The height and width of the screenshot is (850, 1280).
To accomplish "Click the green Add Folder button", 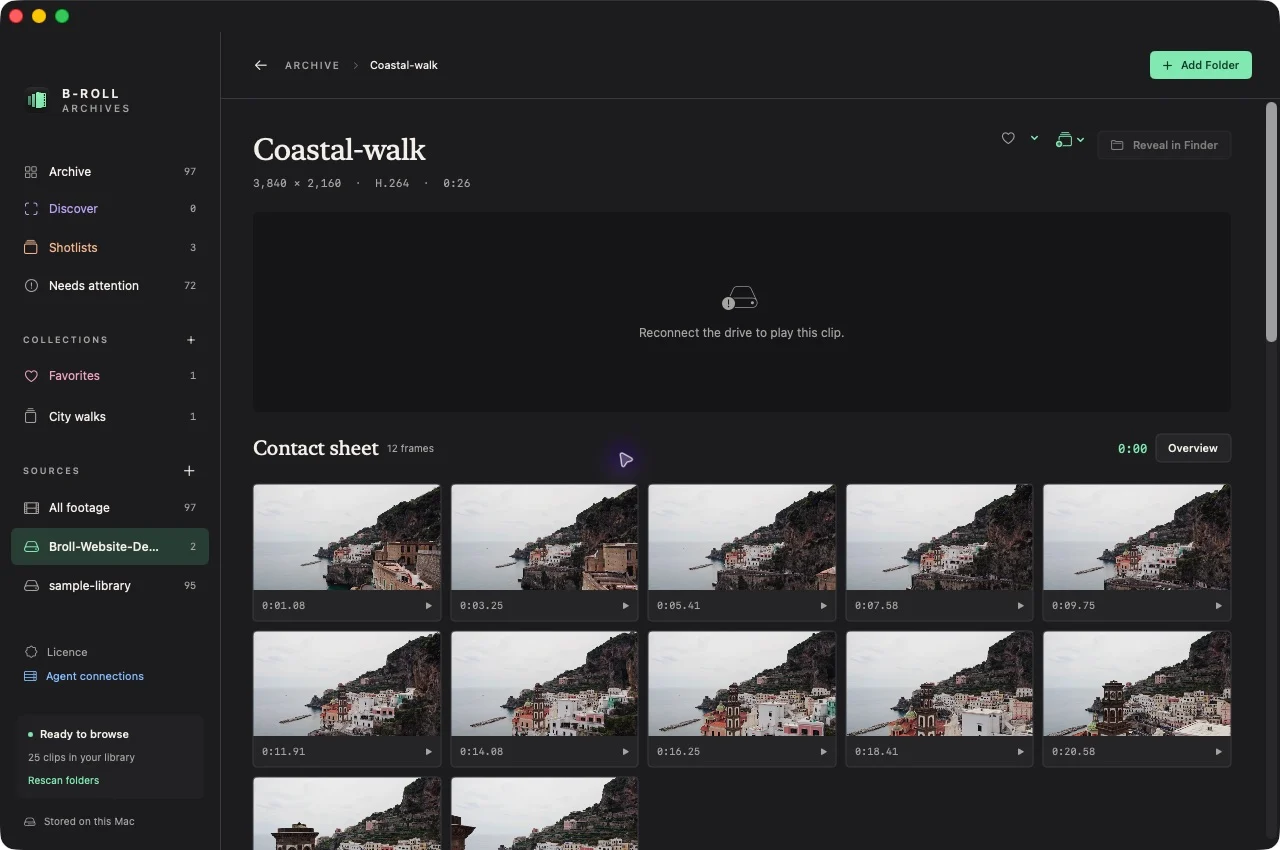I will pyautogui.click(x=1201, y=65).
